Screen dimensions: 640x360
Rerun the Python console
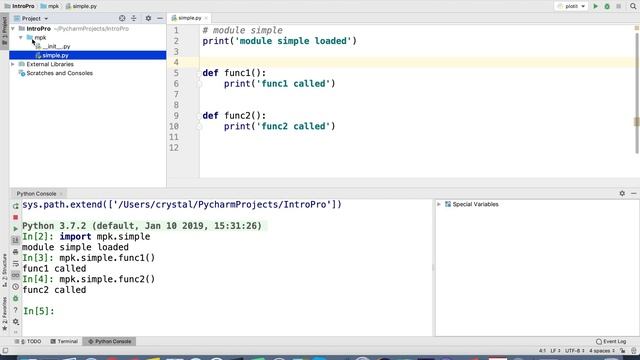pos(16,206)
